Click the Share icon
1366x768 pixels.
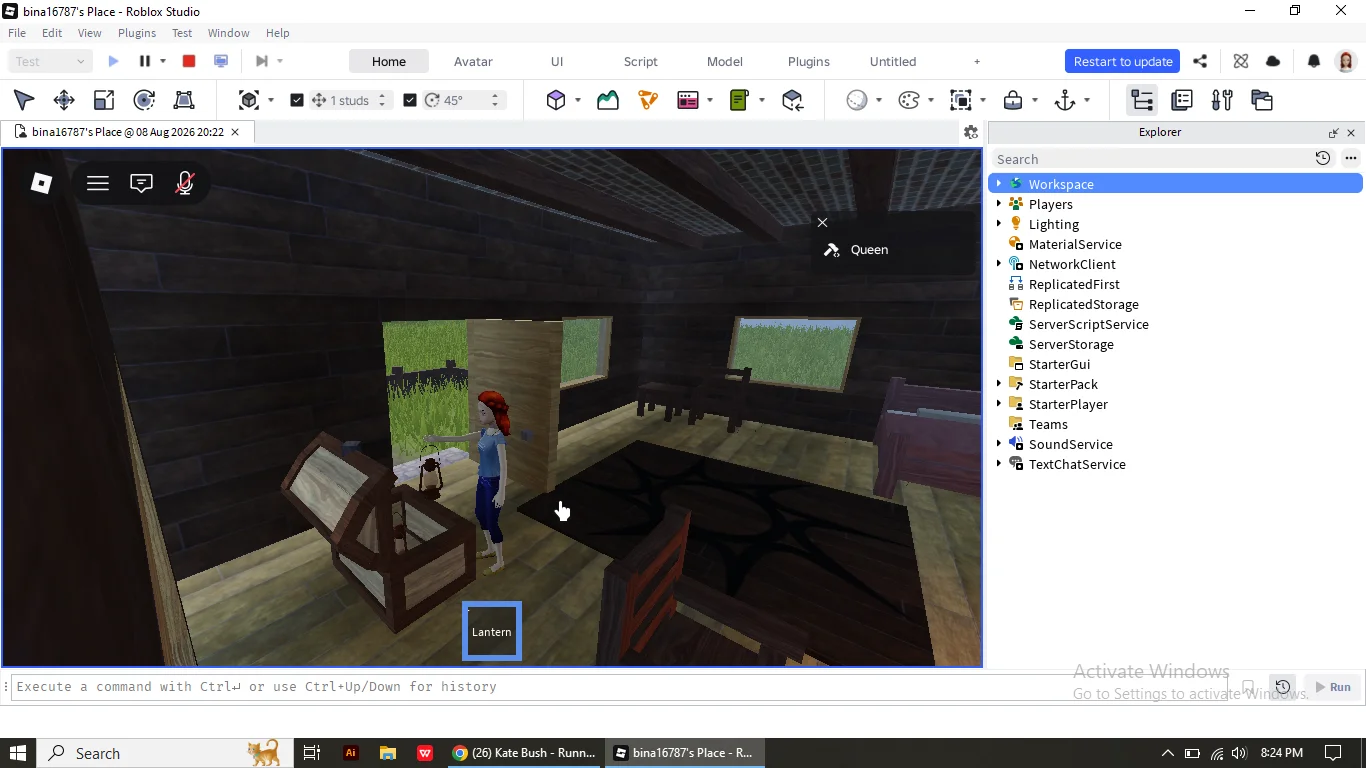click(1200, 61)
